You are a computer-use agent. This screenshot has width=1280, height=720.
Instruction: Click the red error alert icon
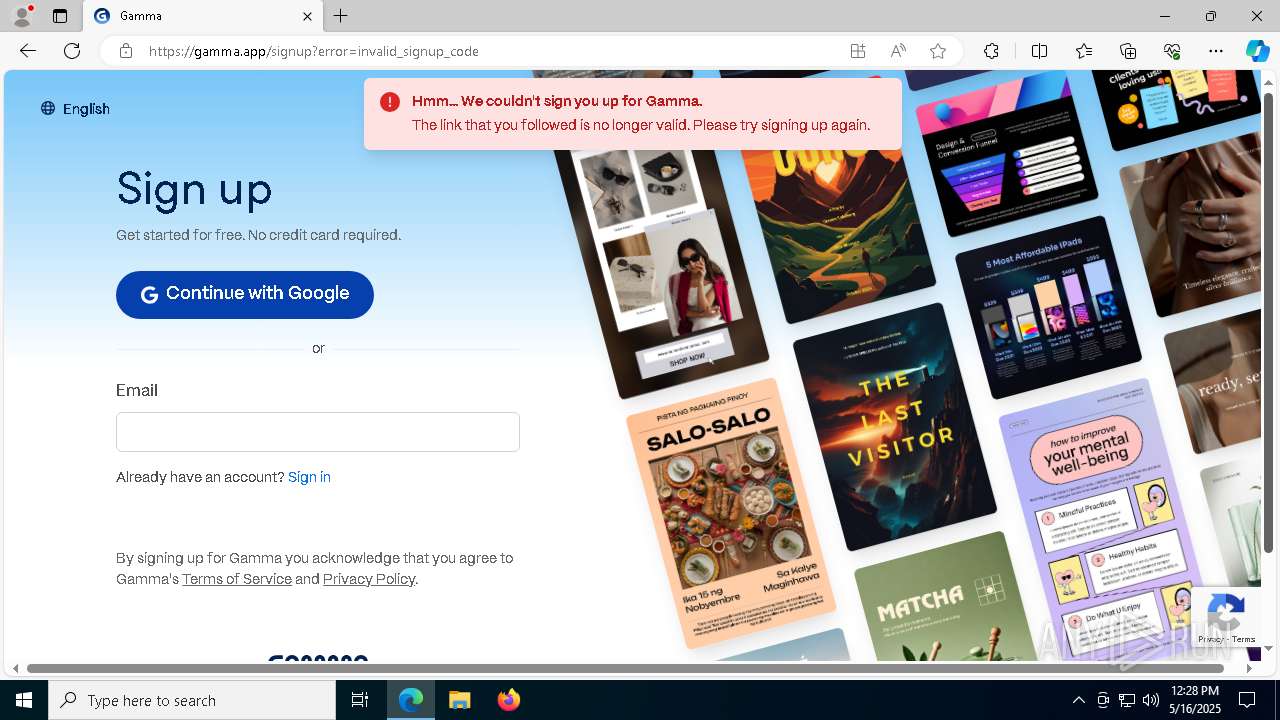(x=390, y=102)
